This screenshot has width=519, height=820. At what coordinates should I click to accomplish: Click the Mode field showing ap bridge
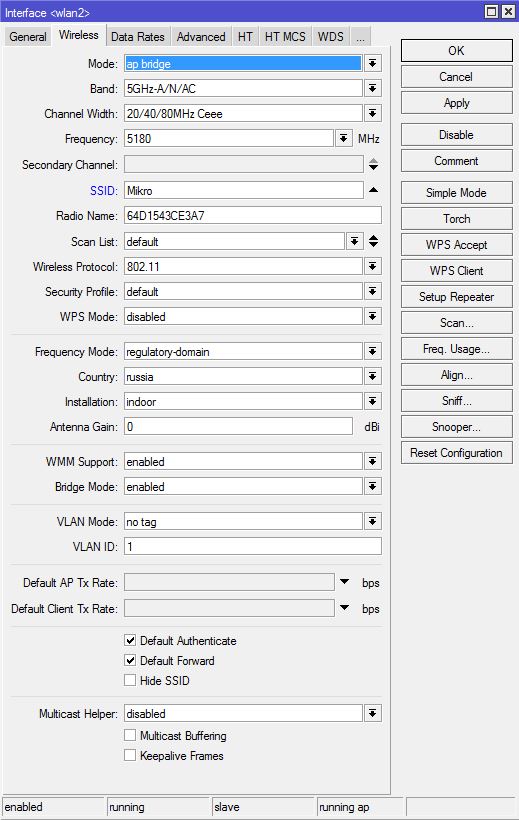click(243, 64)
